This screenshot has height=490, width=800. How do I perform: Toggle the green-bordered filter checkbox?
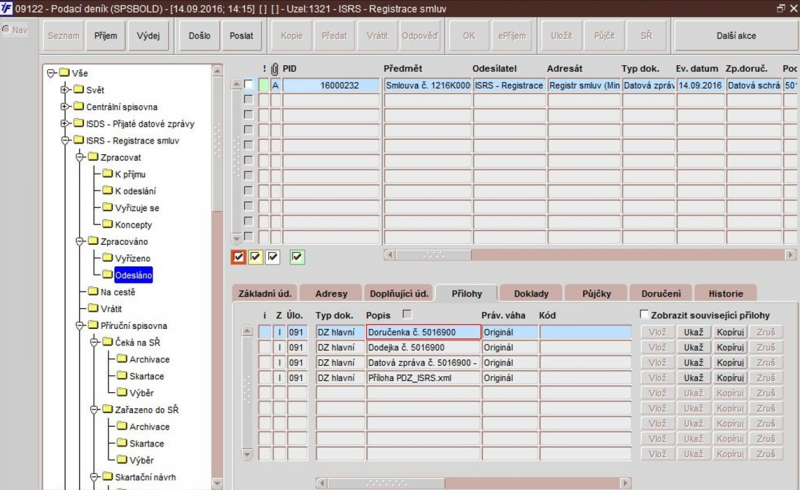(297, 257)
